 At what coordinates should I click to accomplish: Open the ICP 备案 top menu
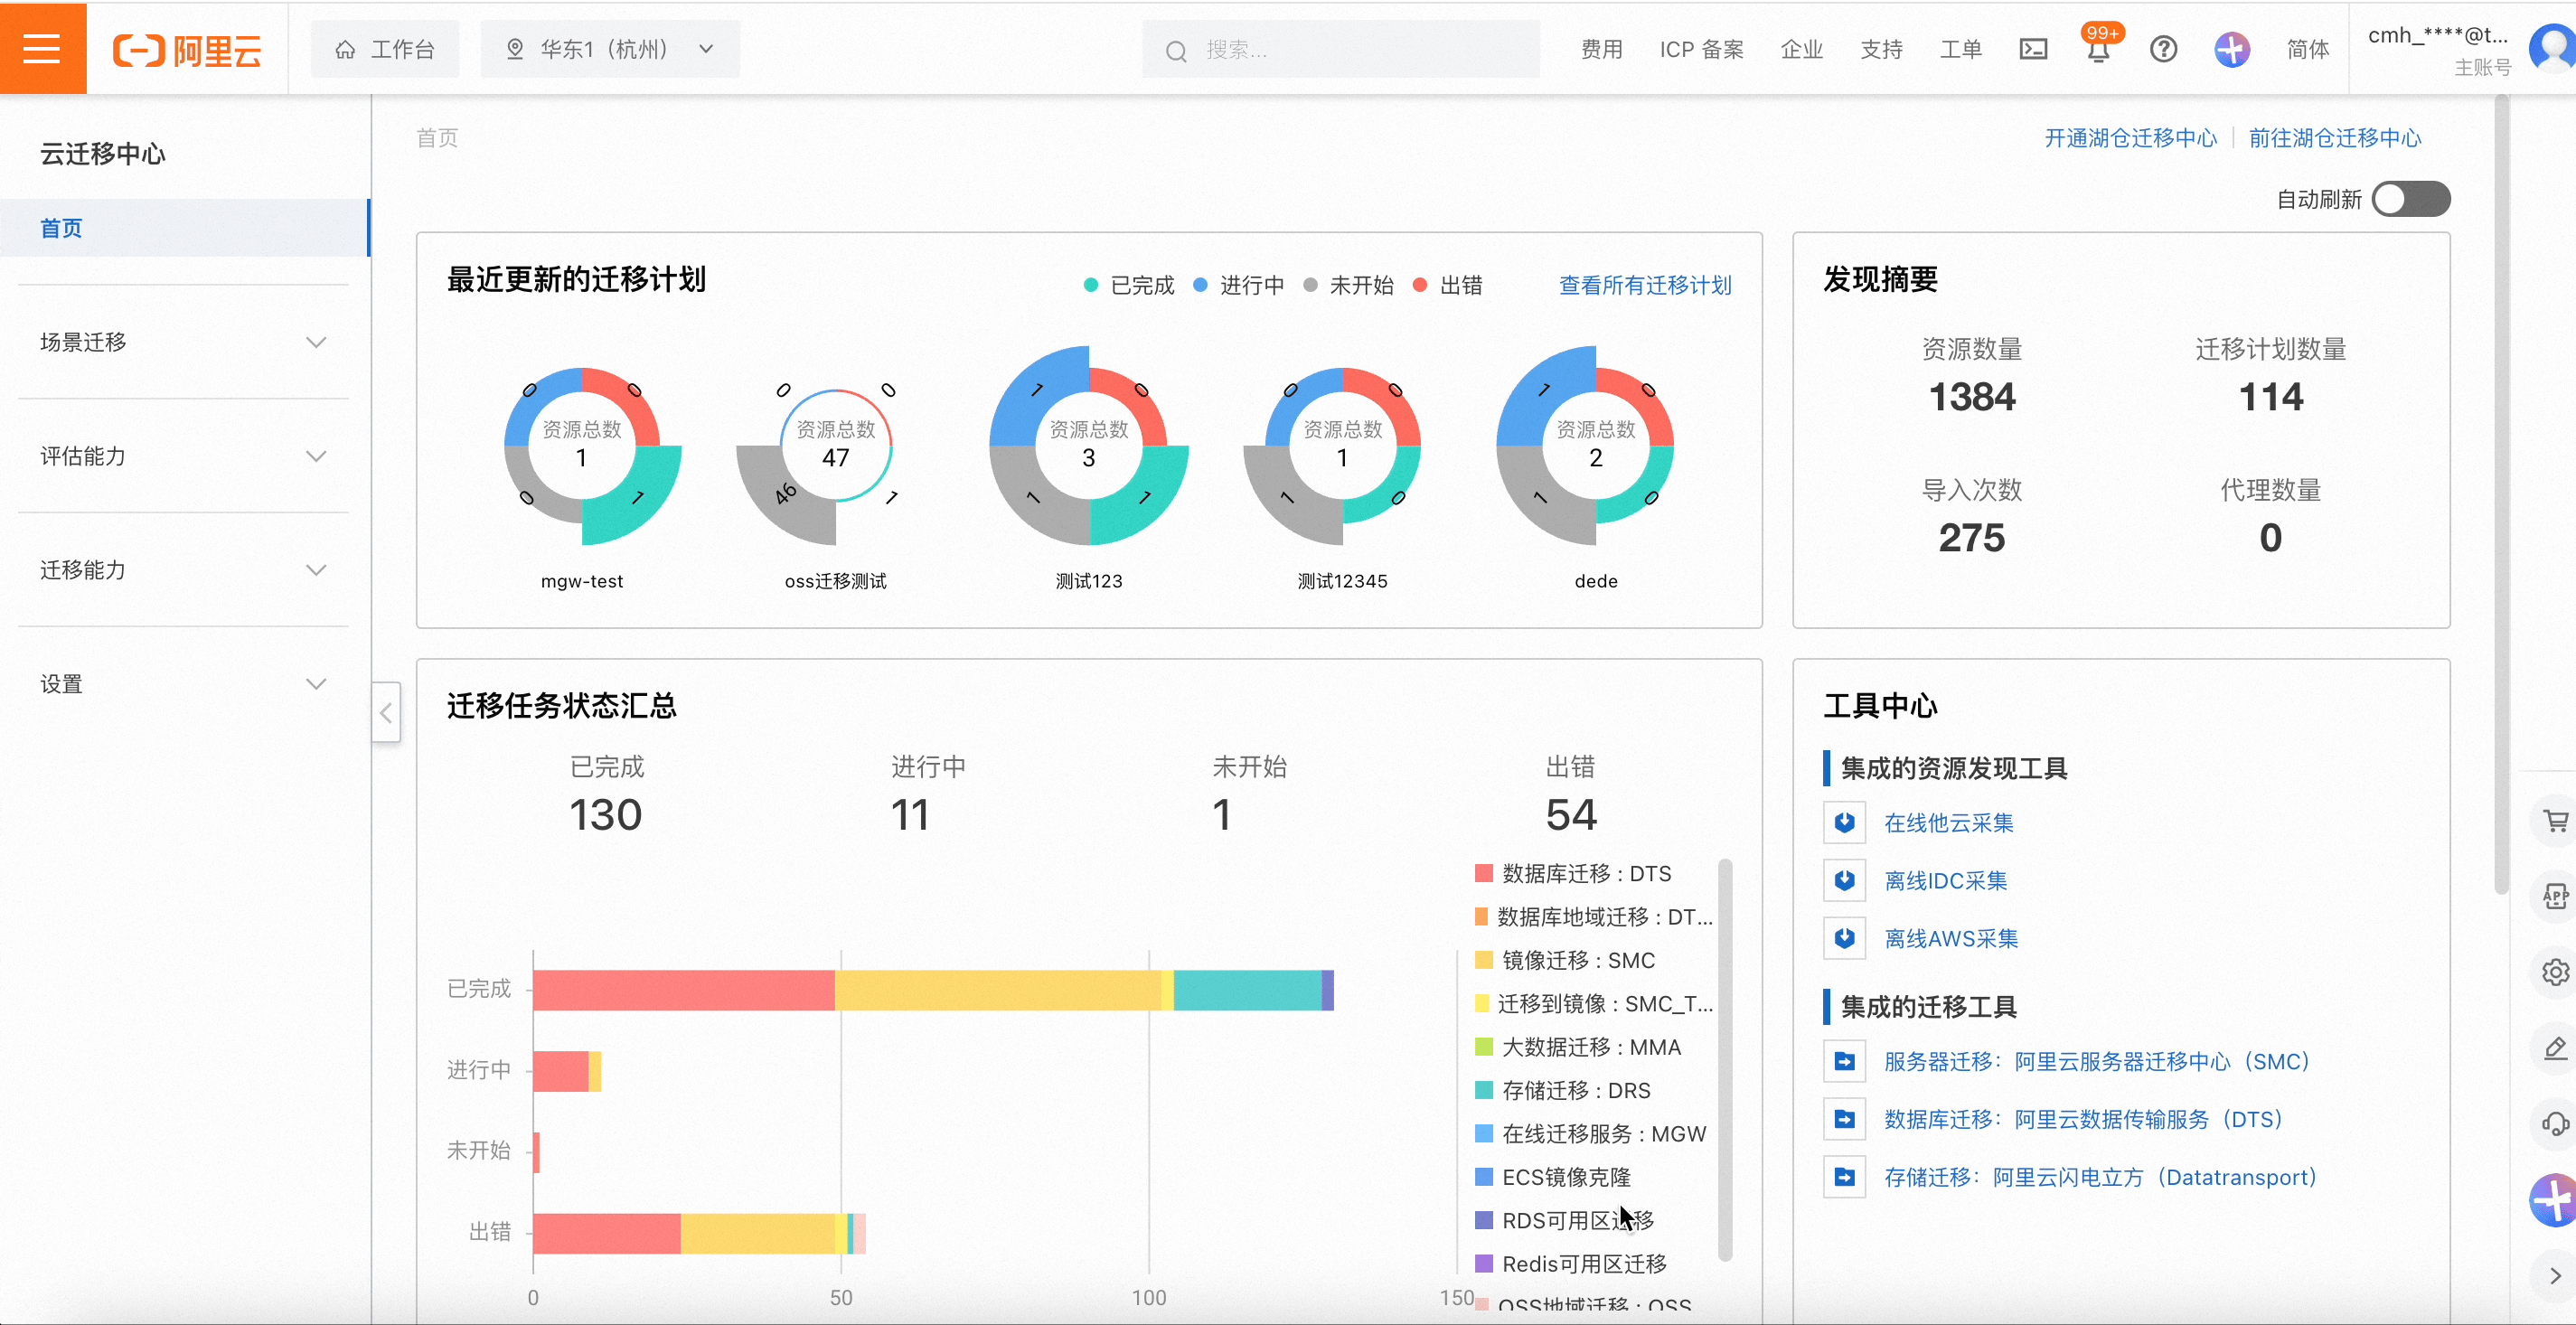point(1701,49)
